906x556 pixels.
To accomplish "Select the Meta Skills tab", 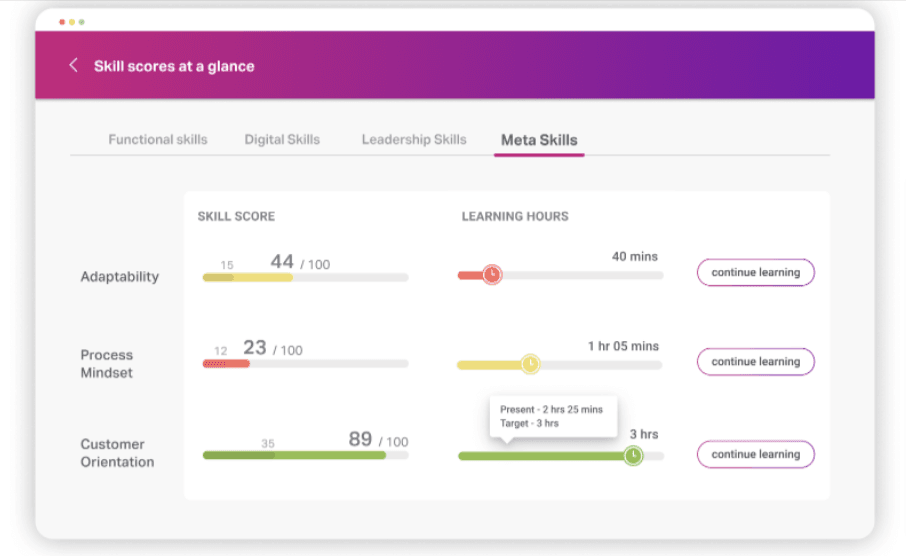I will point(539,140).
